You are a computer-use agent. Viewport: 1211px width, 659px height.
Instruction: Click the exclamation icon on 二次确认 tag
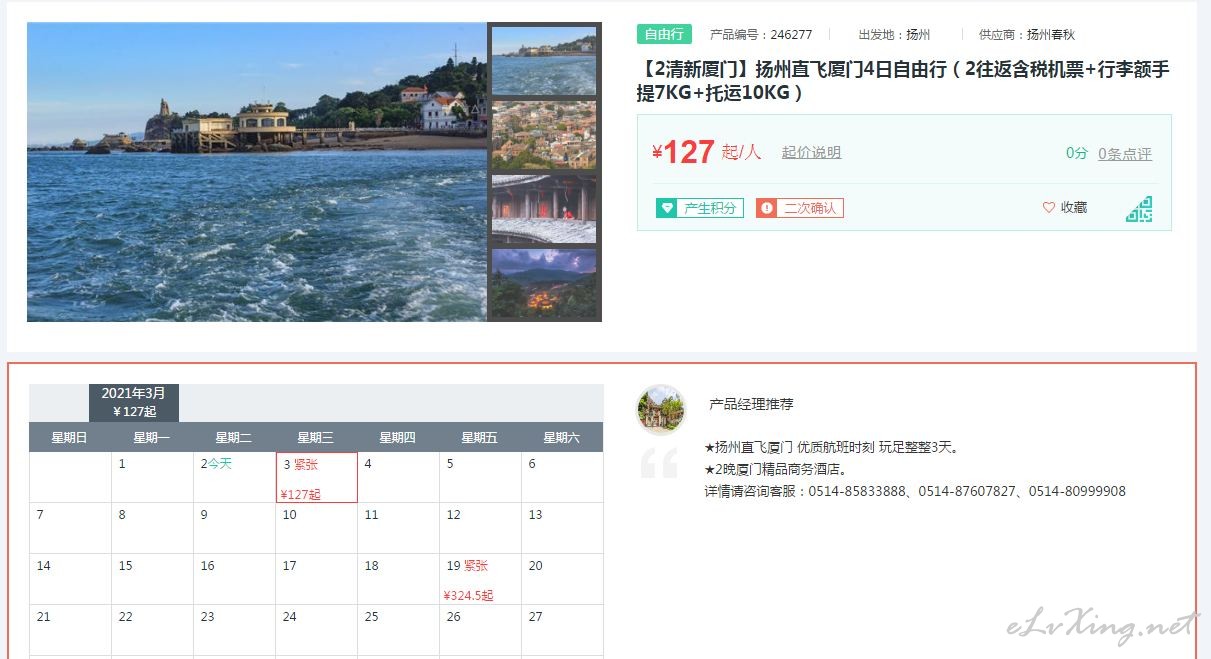click(767, 208)
